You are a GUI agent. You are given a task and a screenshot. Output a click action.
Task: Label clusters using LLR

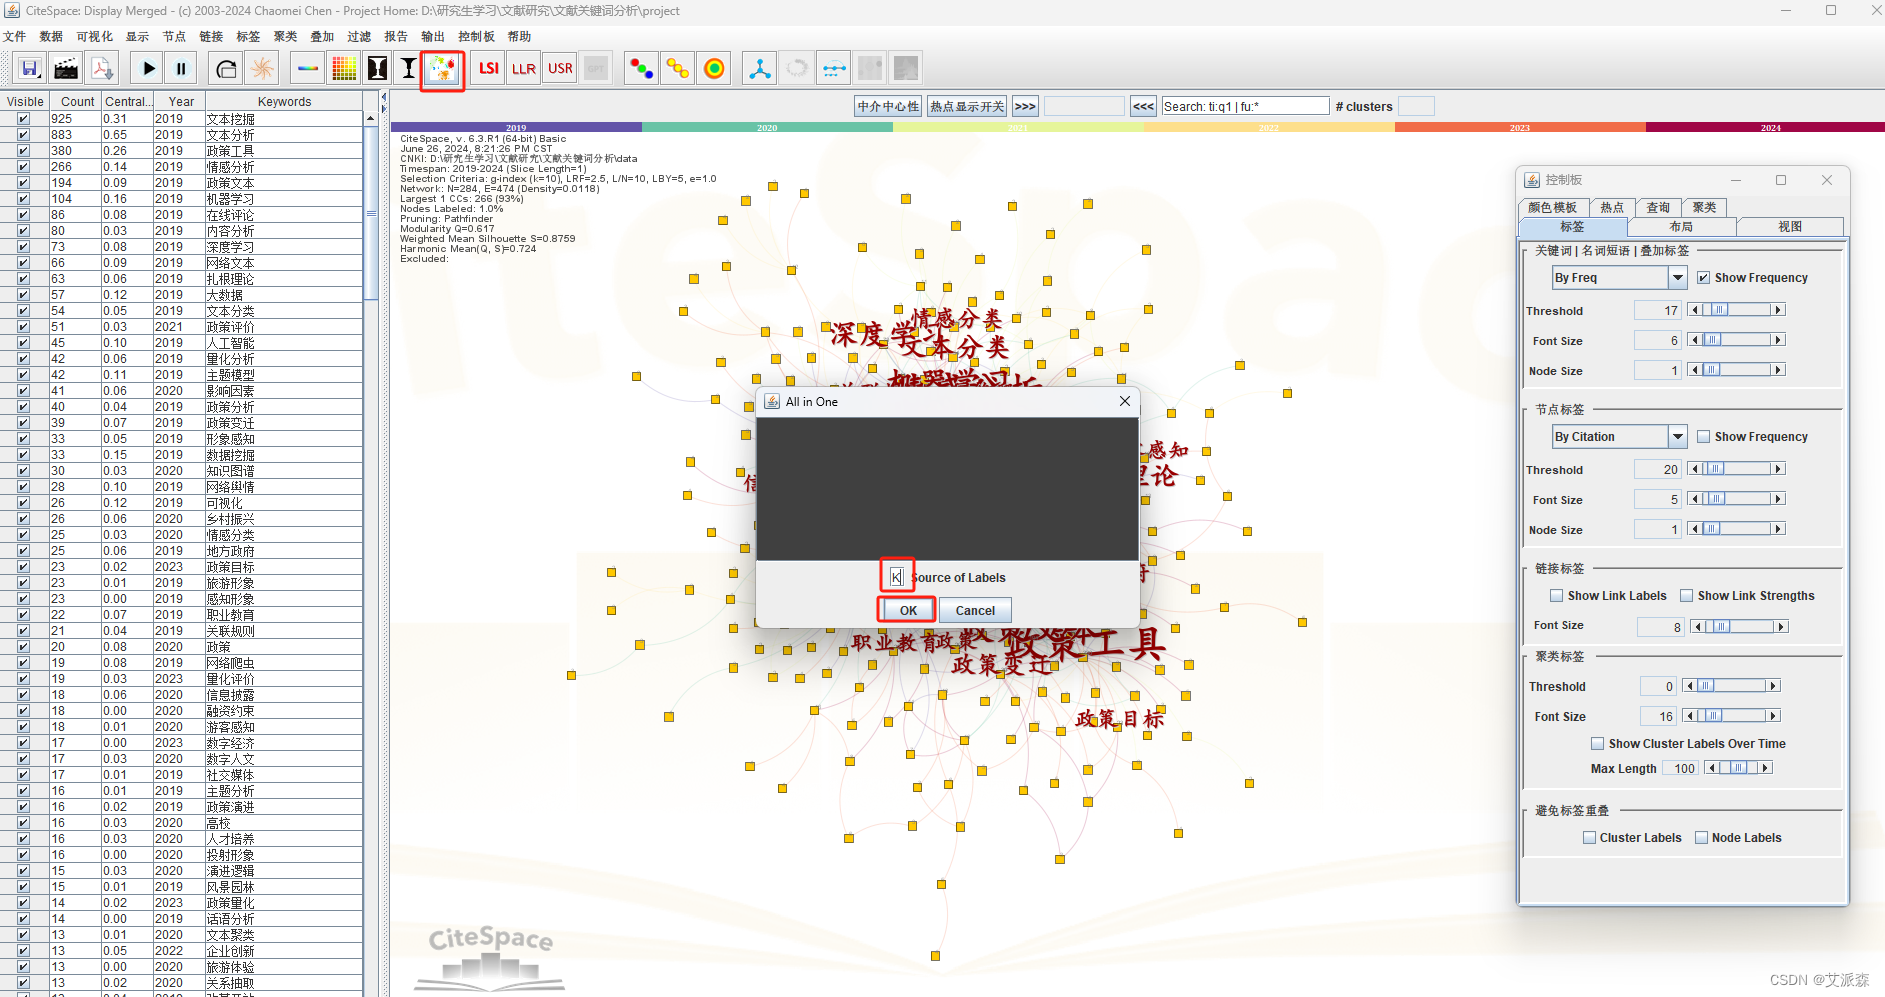[x=523, y=68]
